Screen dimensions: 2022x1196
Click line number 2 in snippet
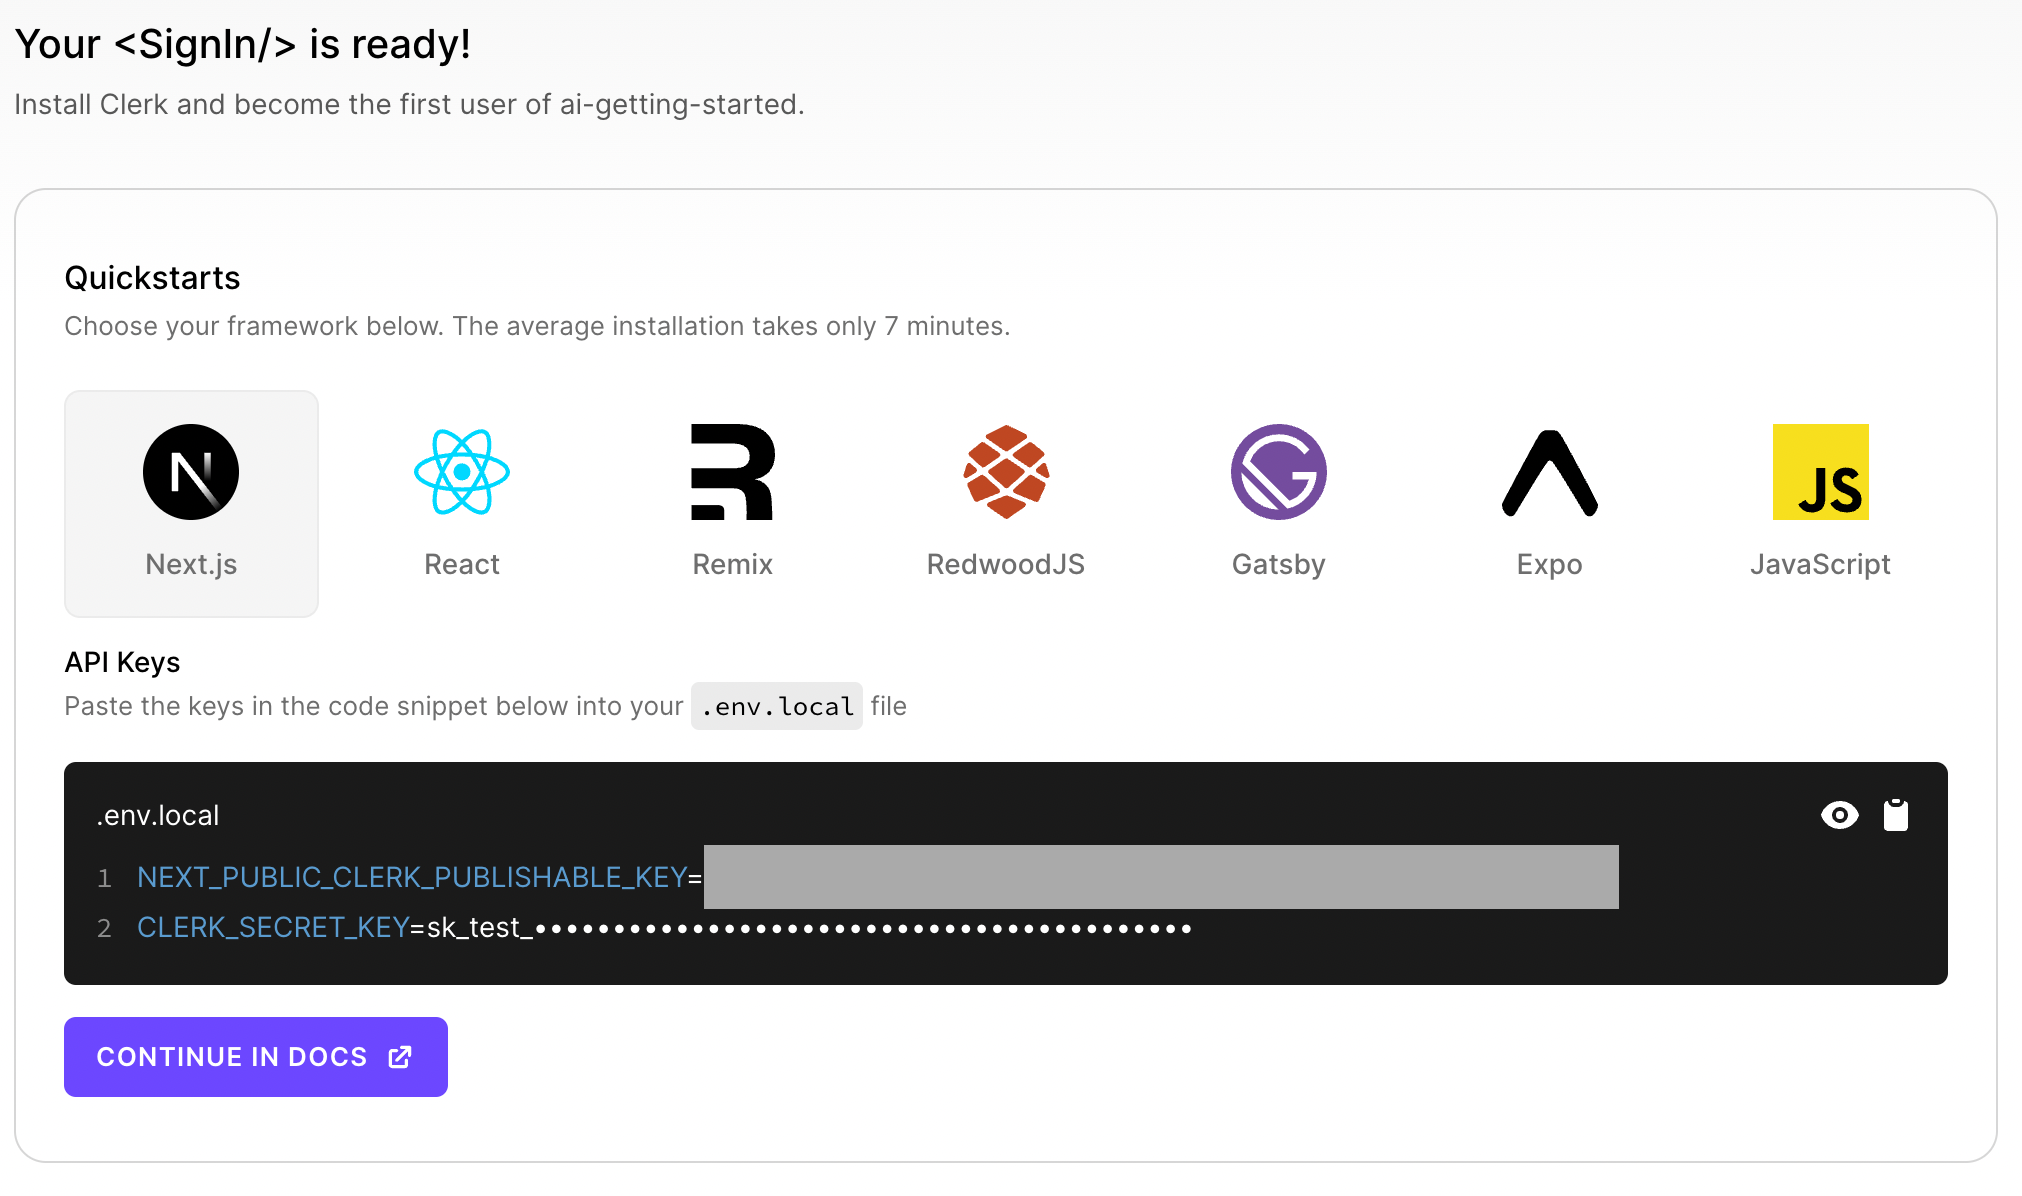click(x=104, y=928)
